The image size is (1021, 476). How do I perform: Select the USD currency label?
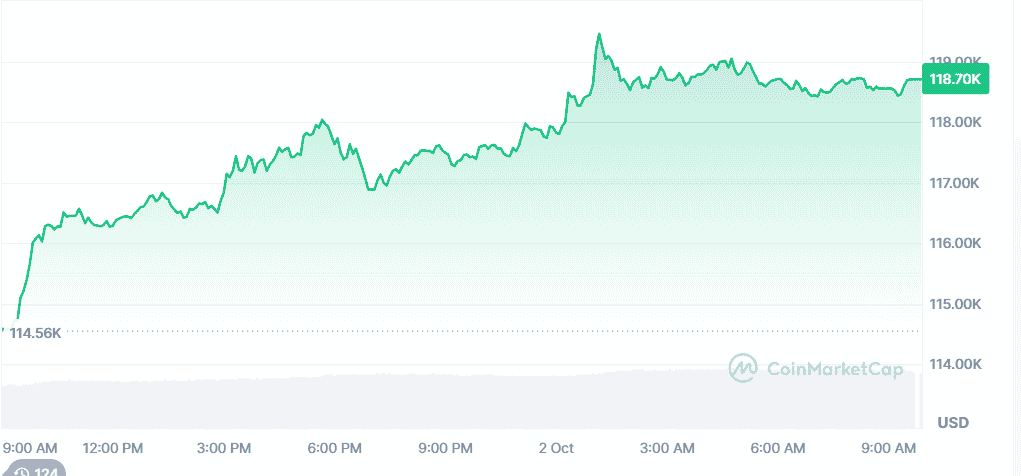click(953, 423)
